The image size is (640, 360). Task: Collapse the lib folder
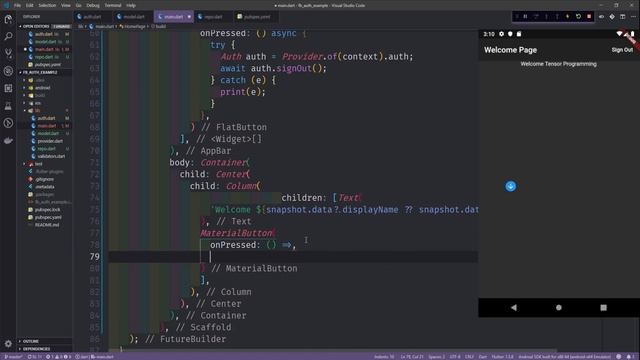click(x=37, y=111)
